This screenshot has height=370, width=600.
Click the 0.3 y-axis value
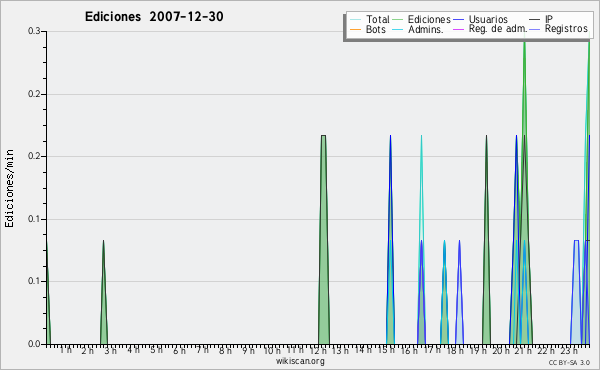[34, 31]
